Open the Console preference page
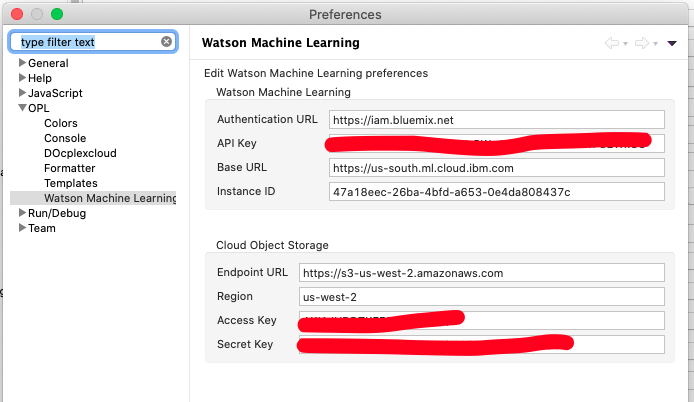694x402 pixels. pyautogui.click(x=65, y=139)
